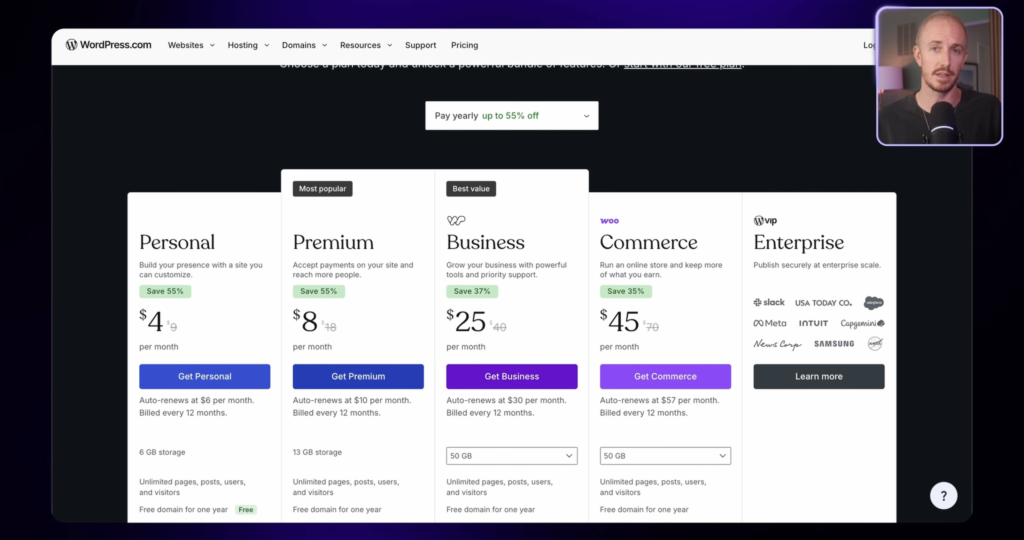
Task: Click the $4 Personal price
Action: tap(151, 321)
